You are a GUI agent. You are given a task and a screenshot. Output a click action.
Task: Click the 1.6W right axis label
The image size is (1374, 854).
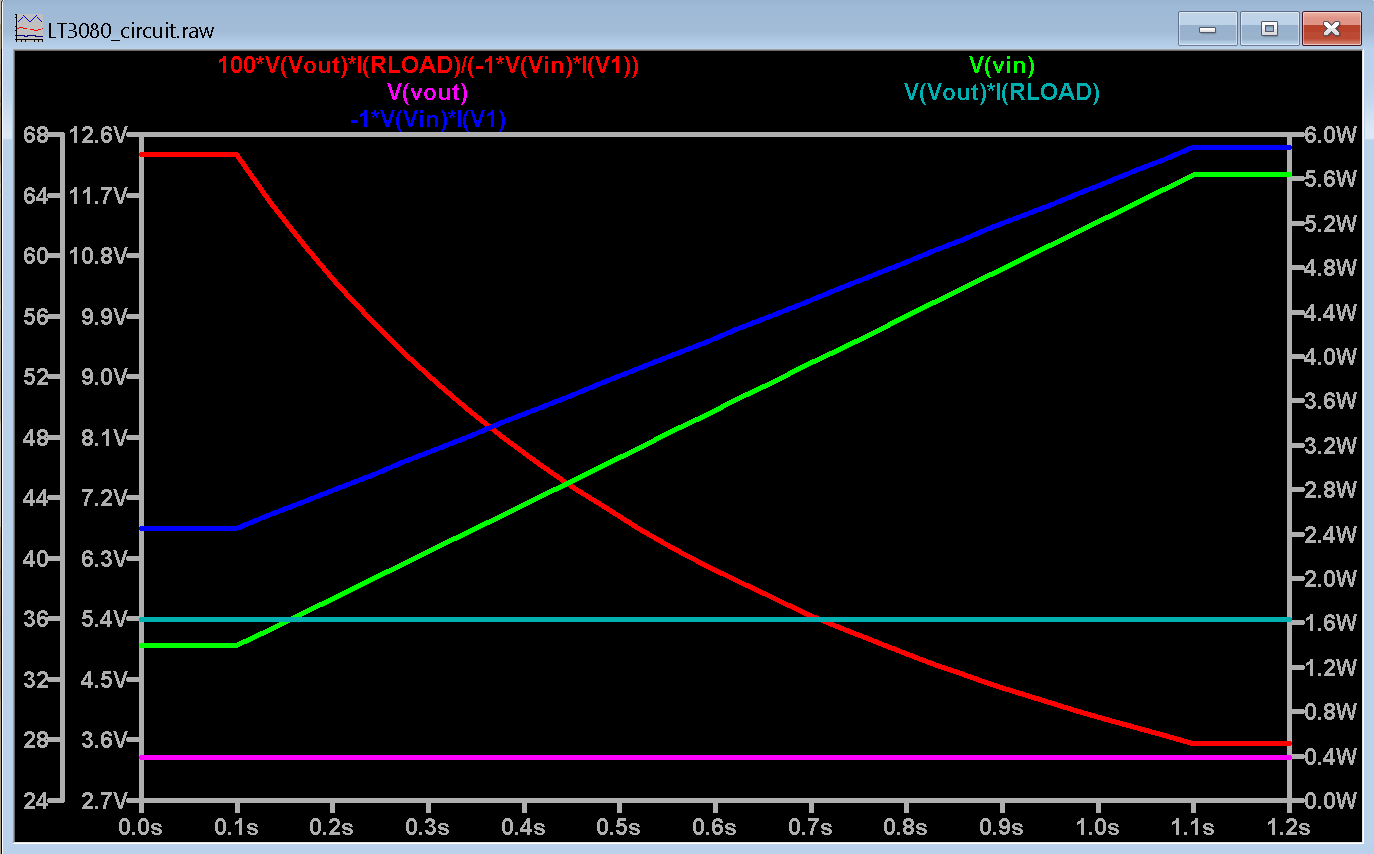point(1331,623)
